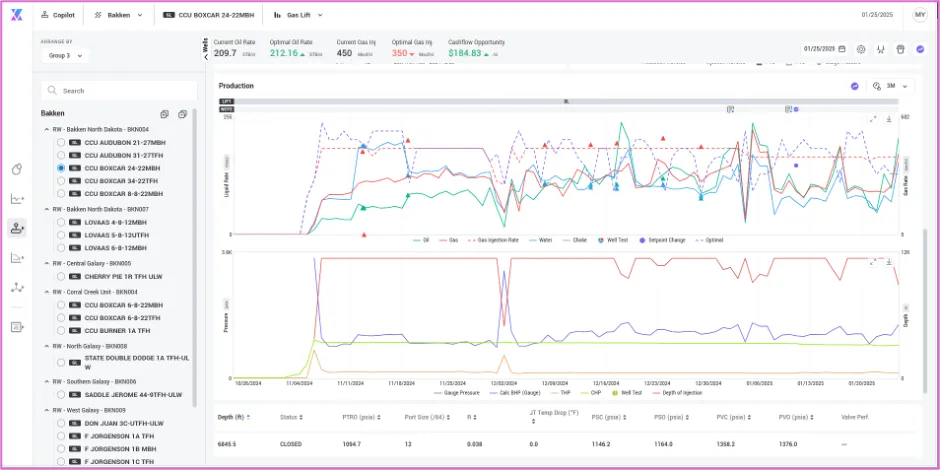Click the collapse-all icon beside Bakken header
This screenshot has width=940, height=470.
[x=183, y=114]
